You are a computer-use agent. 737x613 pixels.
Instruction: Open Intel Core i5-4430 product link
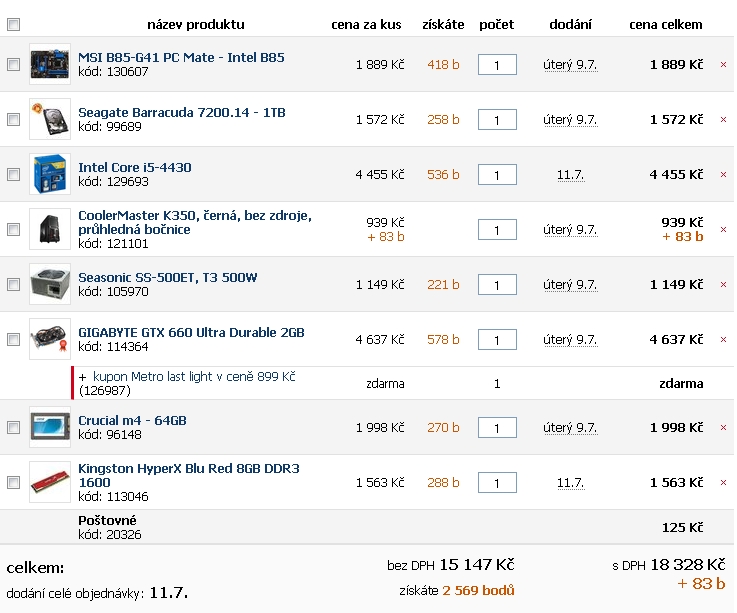[x=134, y=167]
